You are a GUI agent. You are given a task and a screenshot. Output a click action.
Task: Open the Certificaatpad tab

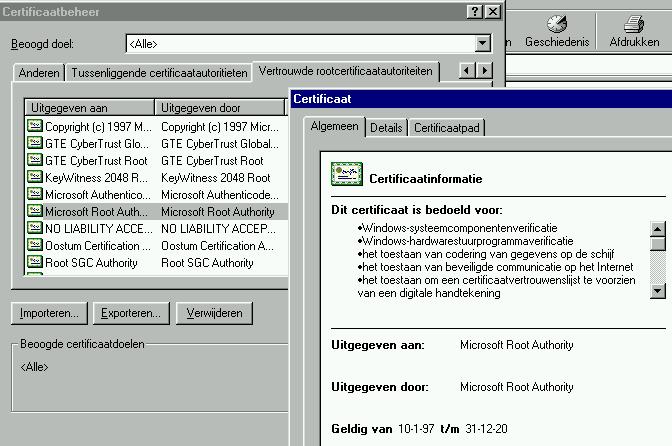[x=447, y=128]
